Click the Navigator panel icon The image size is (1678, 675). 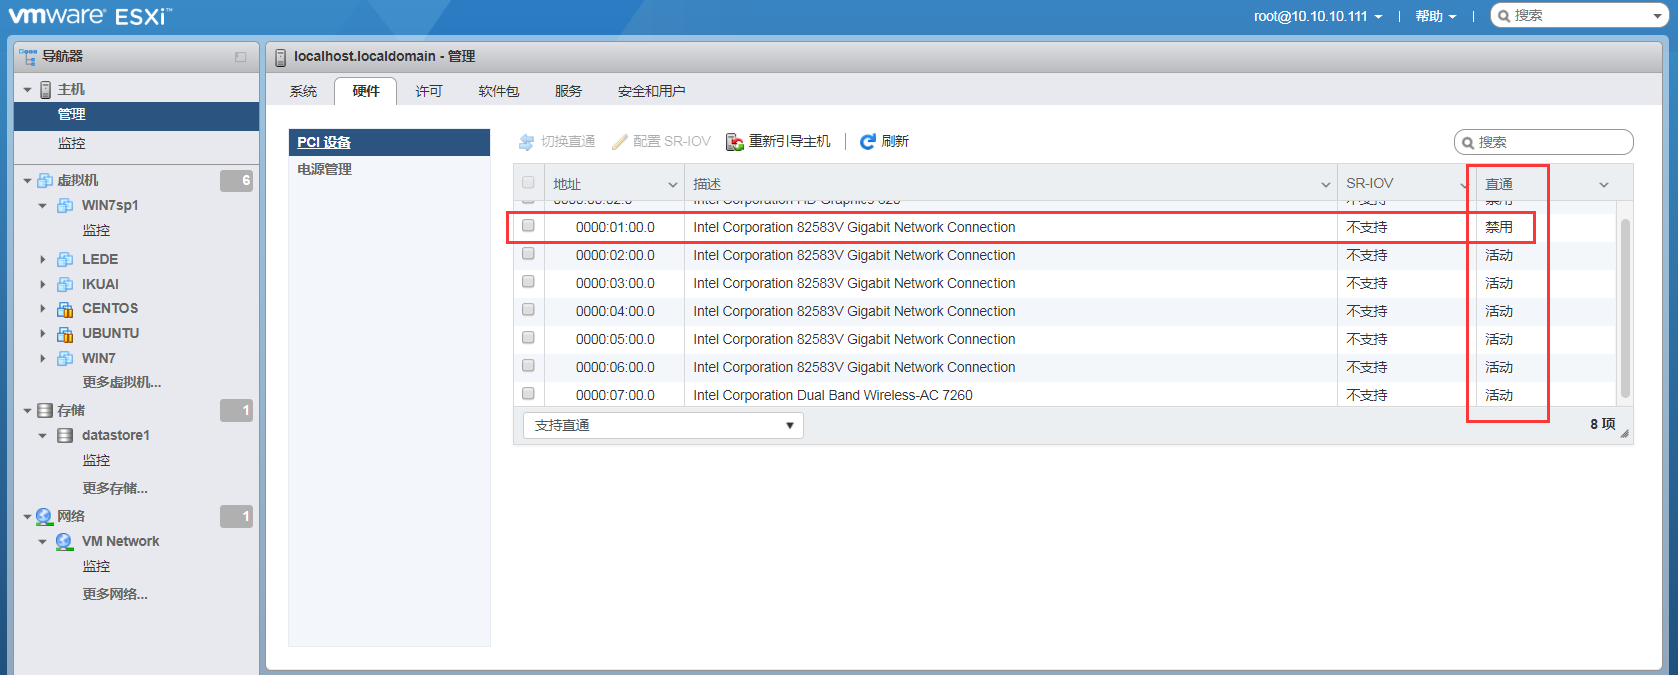[x=27, y=56]
